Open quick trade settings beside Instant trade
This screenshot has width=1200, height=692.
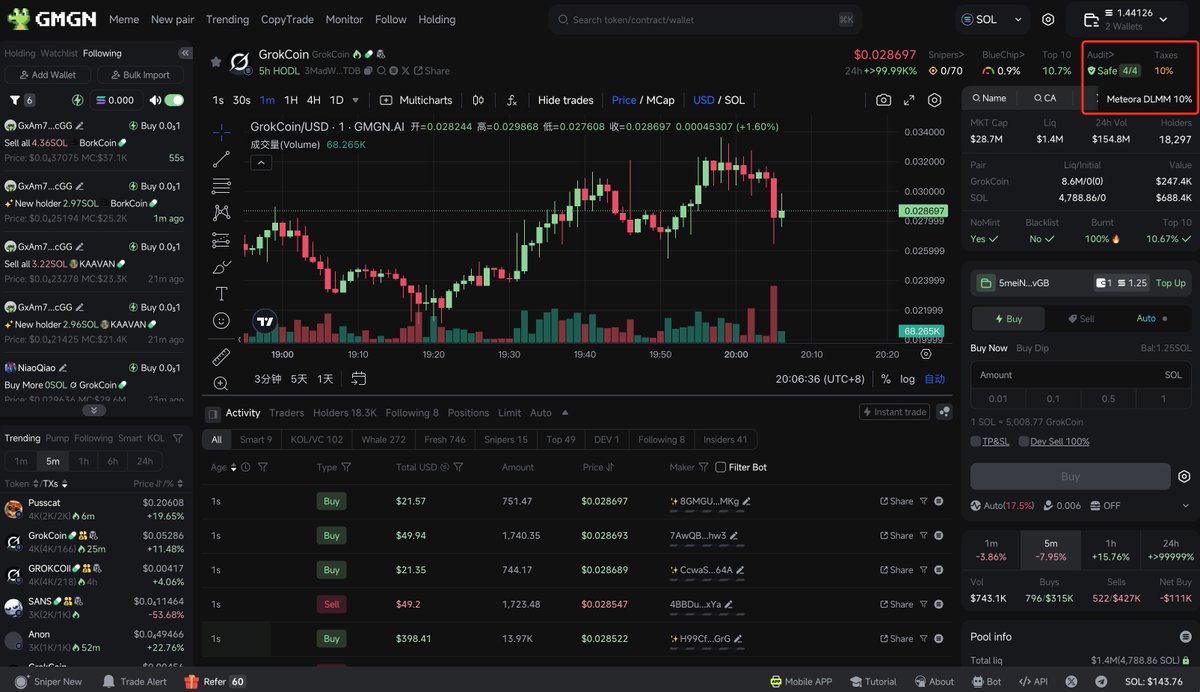(x=945, y=412)
